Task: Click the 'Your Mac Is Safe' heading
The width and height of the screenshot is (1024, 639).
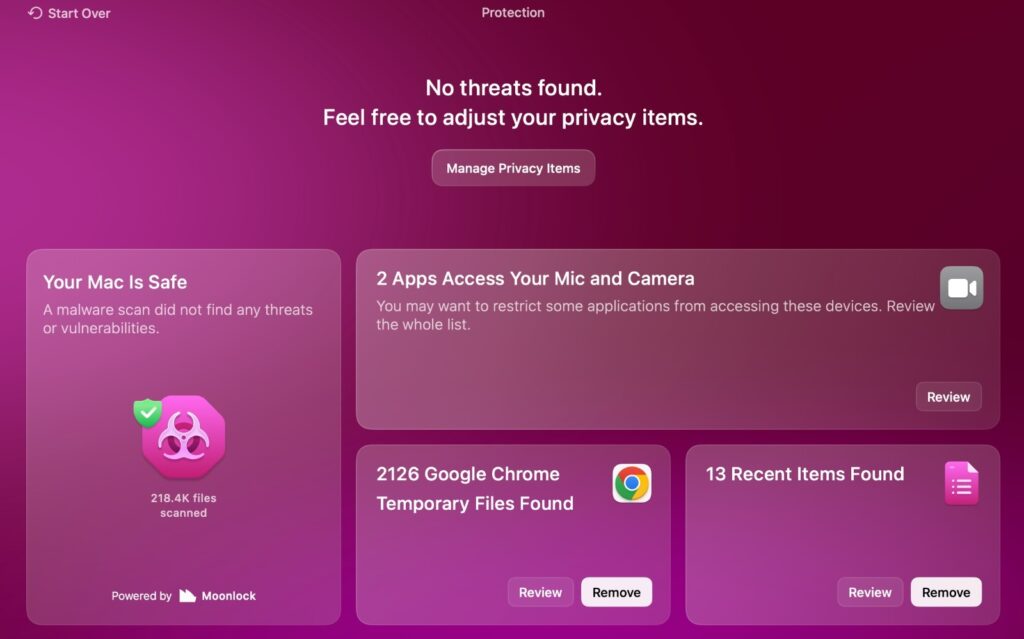Action: click(115, 282)
